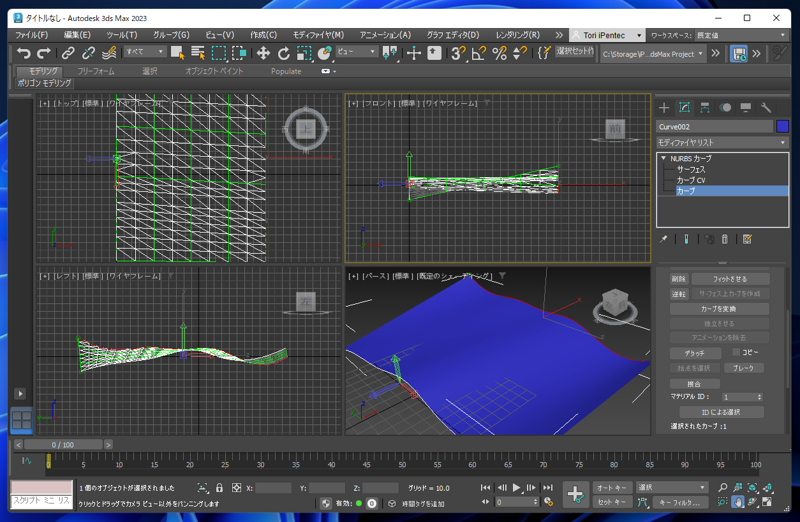Choose the Rectangular Selection Region icon
800x522 pixels.
pos(218,53)
